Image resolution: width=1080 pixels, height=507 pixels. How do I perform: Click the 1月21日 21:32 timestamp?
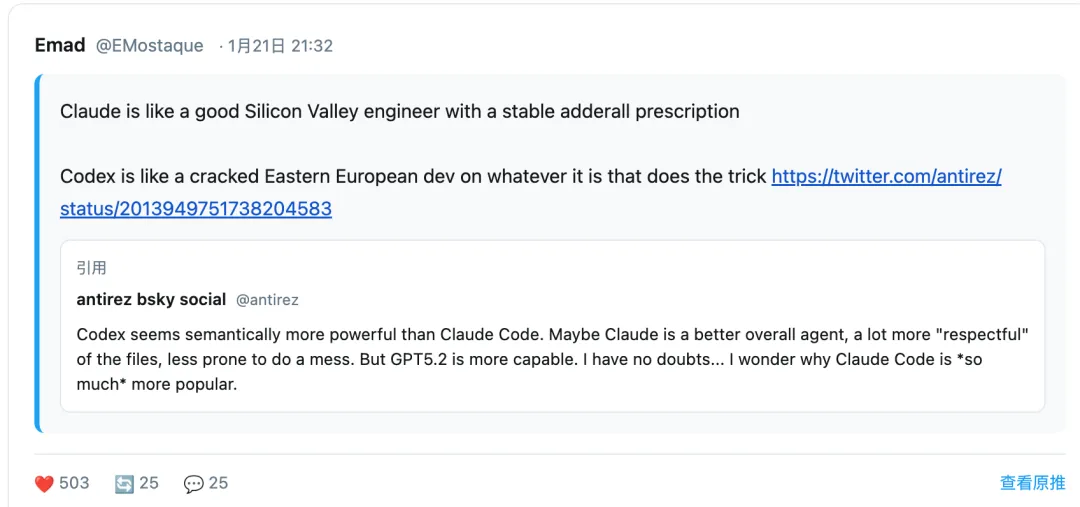[x=280, y=46]
